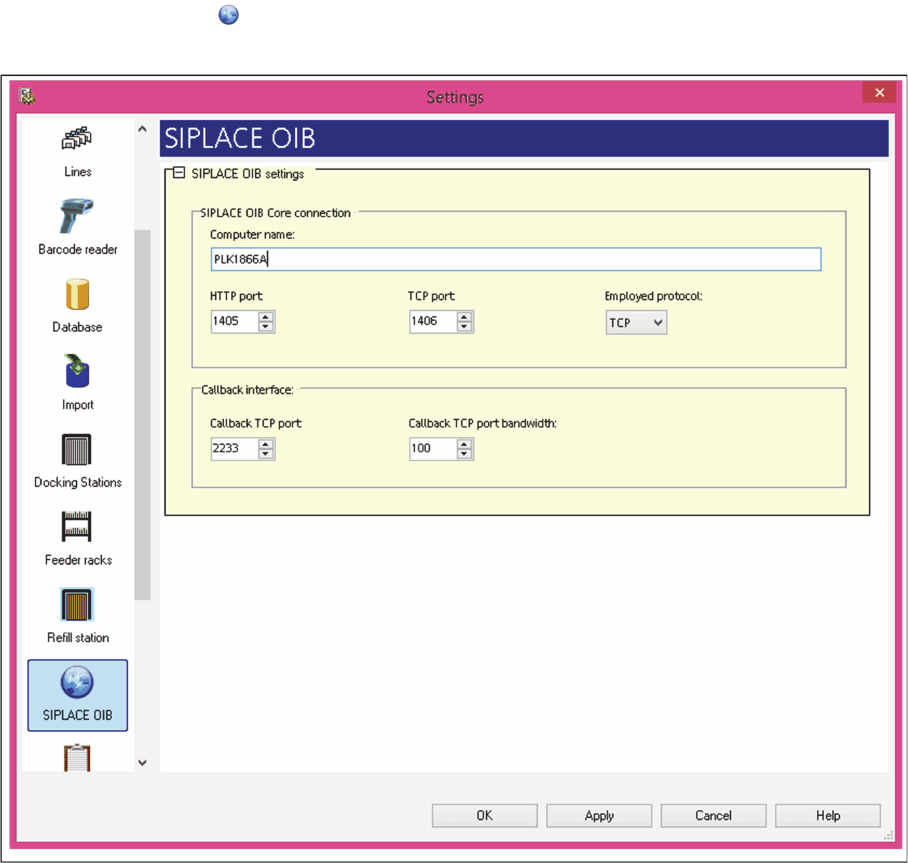Click the sidebar scroll down arrow

[142, 763]
